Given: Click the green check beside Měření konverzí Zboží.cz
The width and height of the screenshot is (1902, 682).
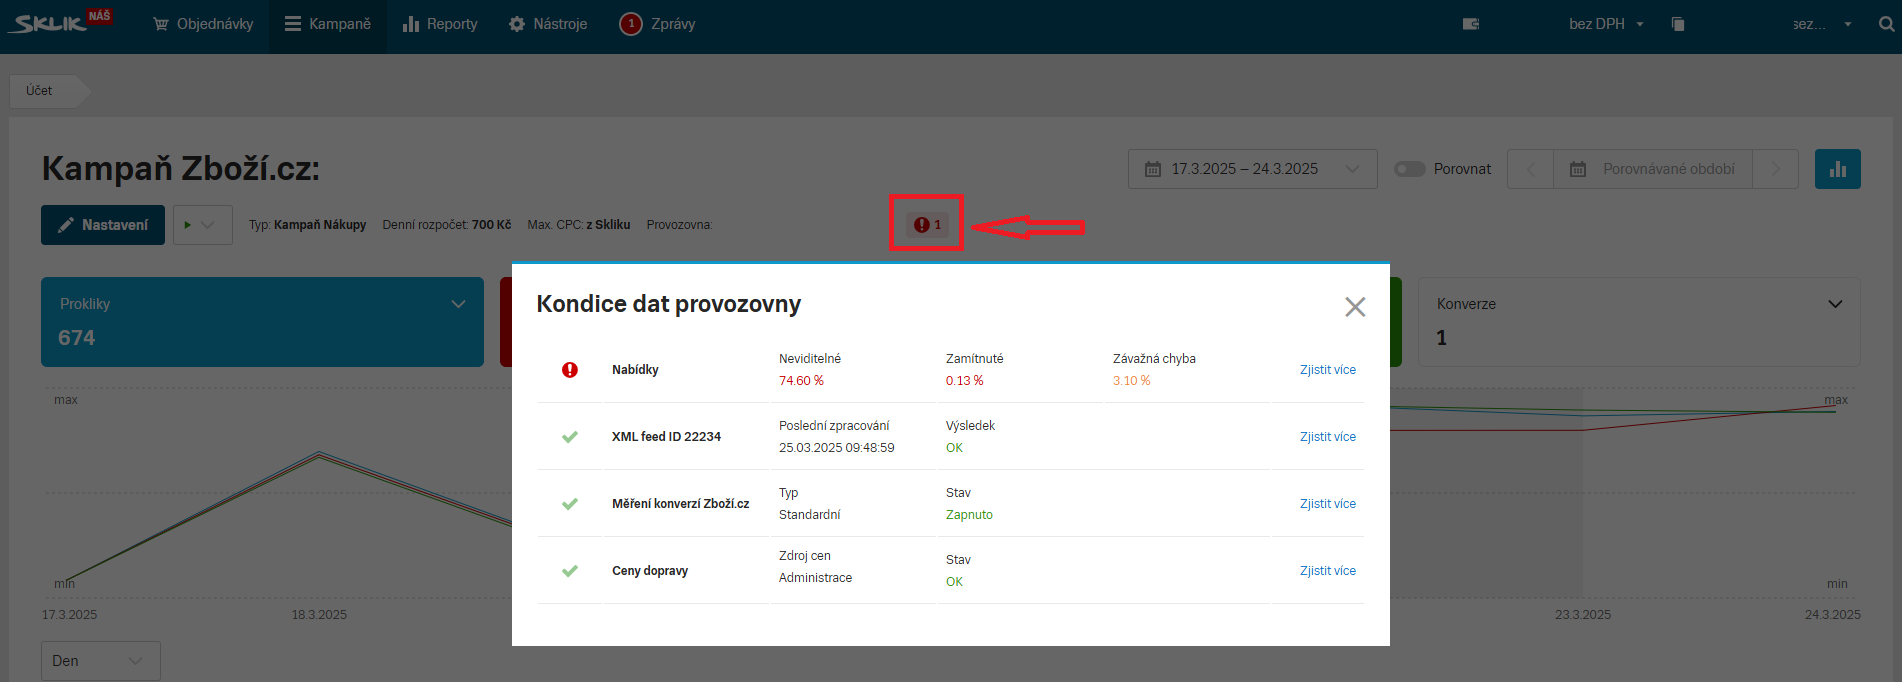Looking at the screenshot, I should pyautogui.click(x=570, y=504).
